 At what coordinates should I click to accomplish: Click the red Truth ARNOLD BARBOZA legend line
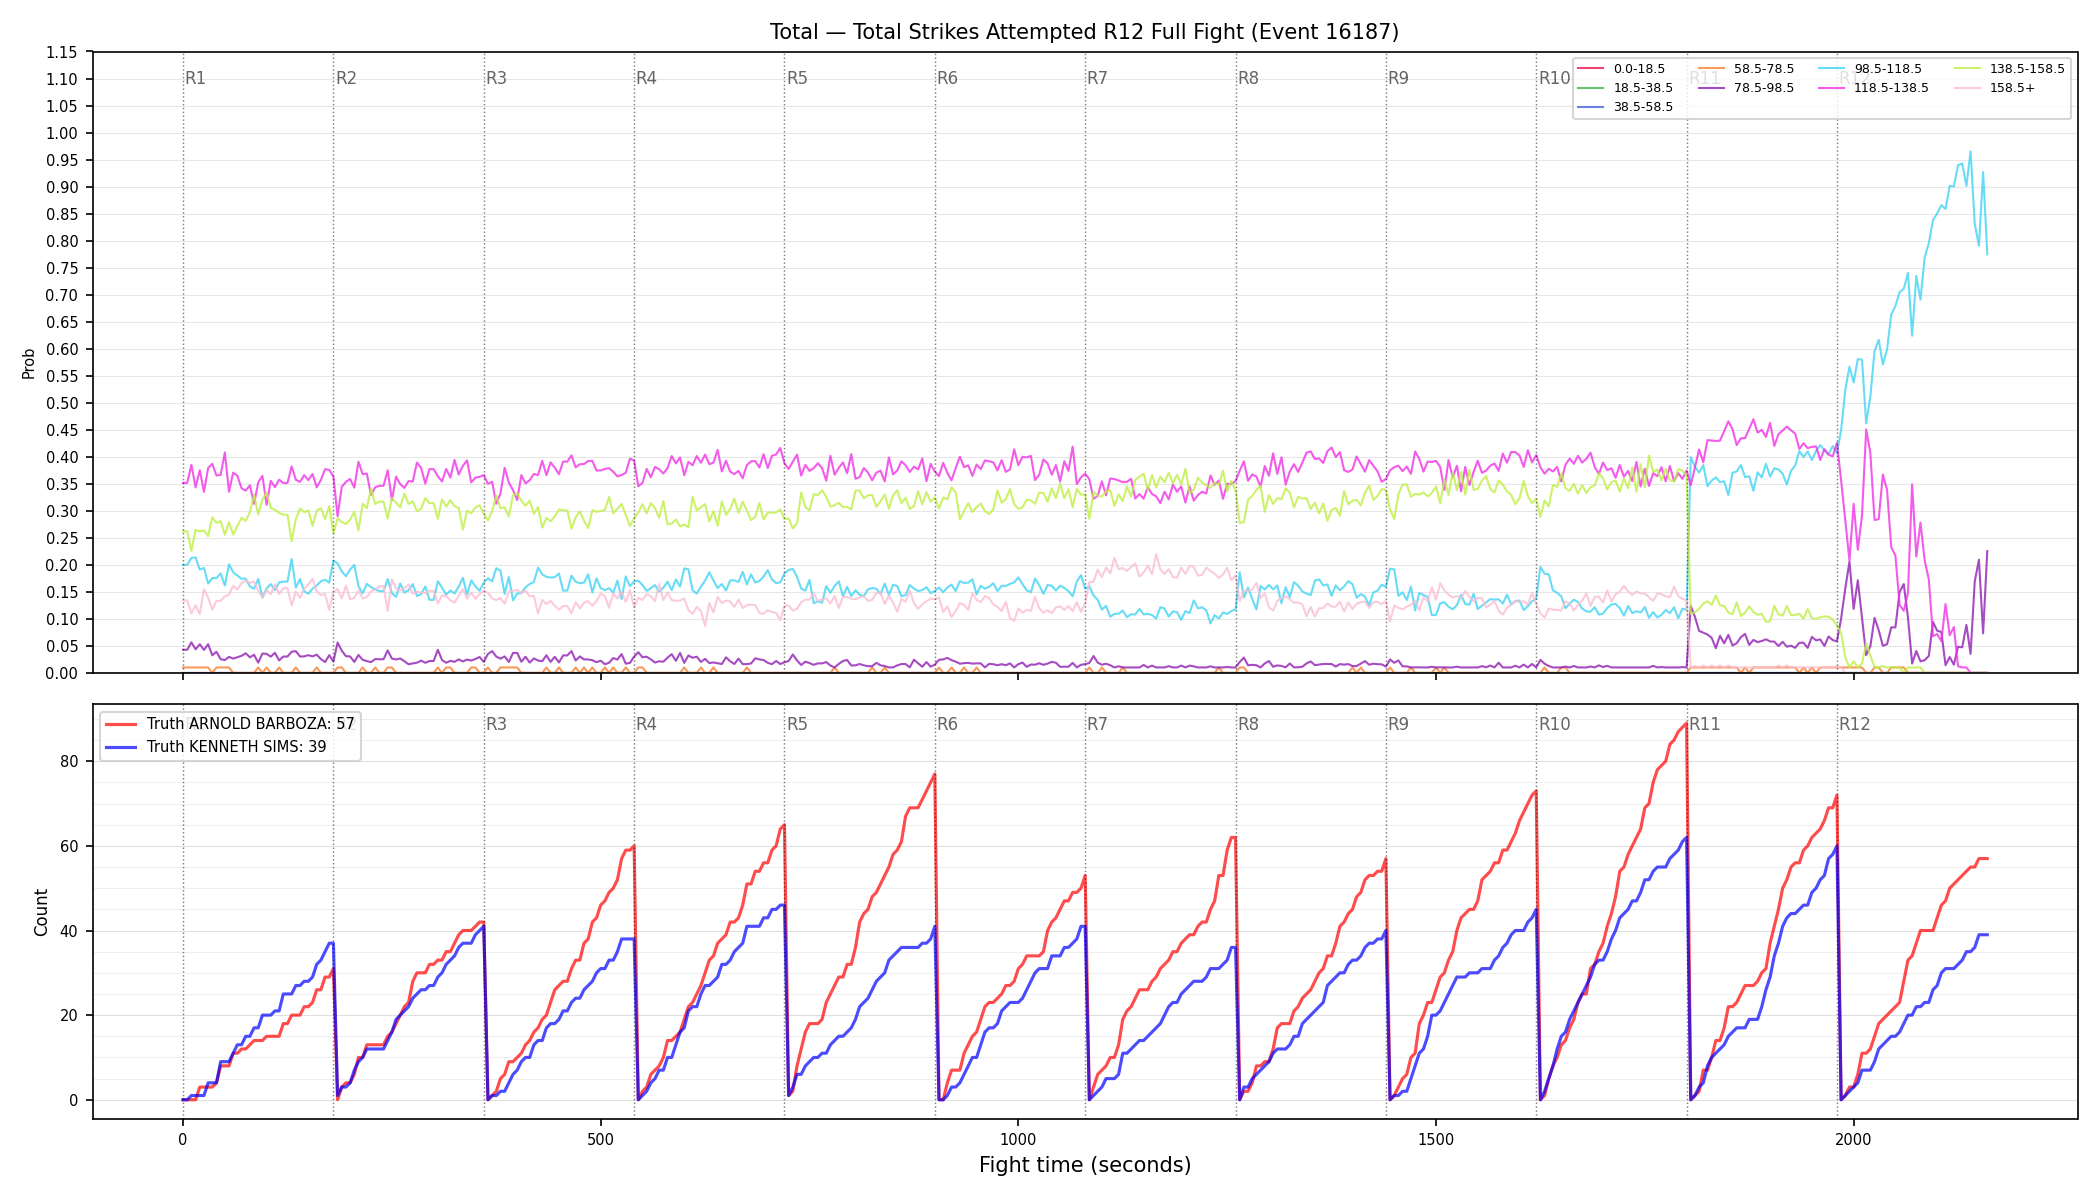(x=121, y=724)
